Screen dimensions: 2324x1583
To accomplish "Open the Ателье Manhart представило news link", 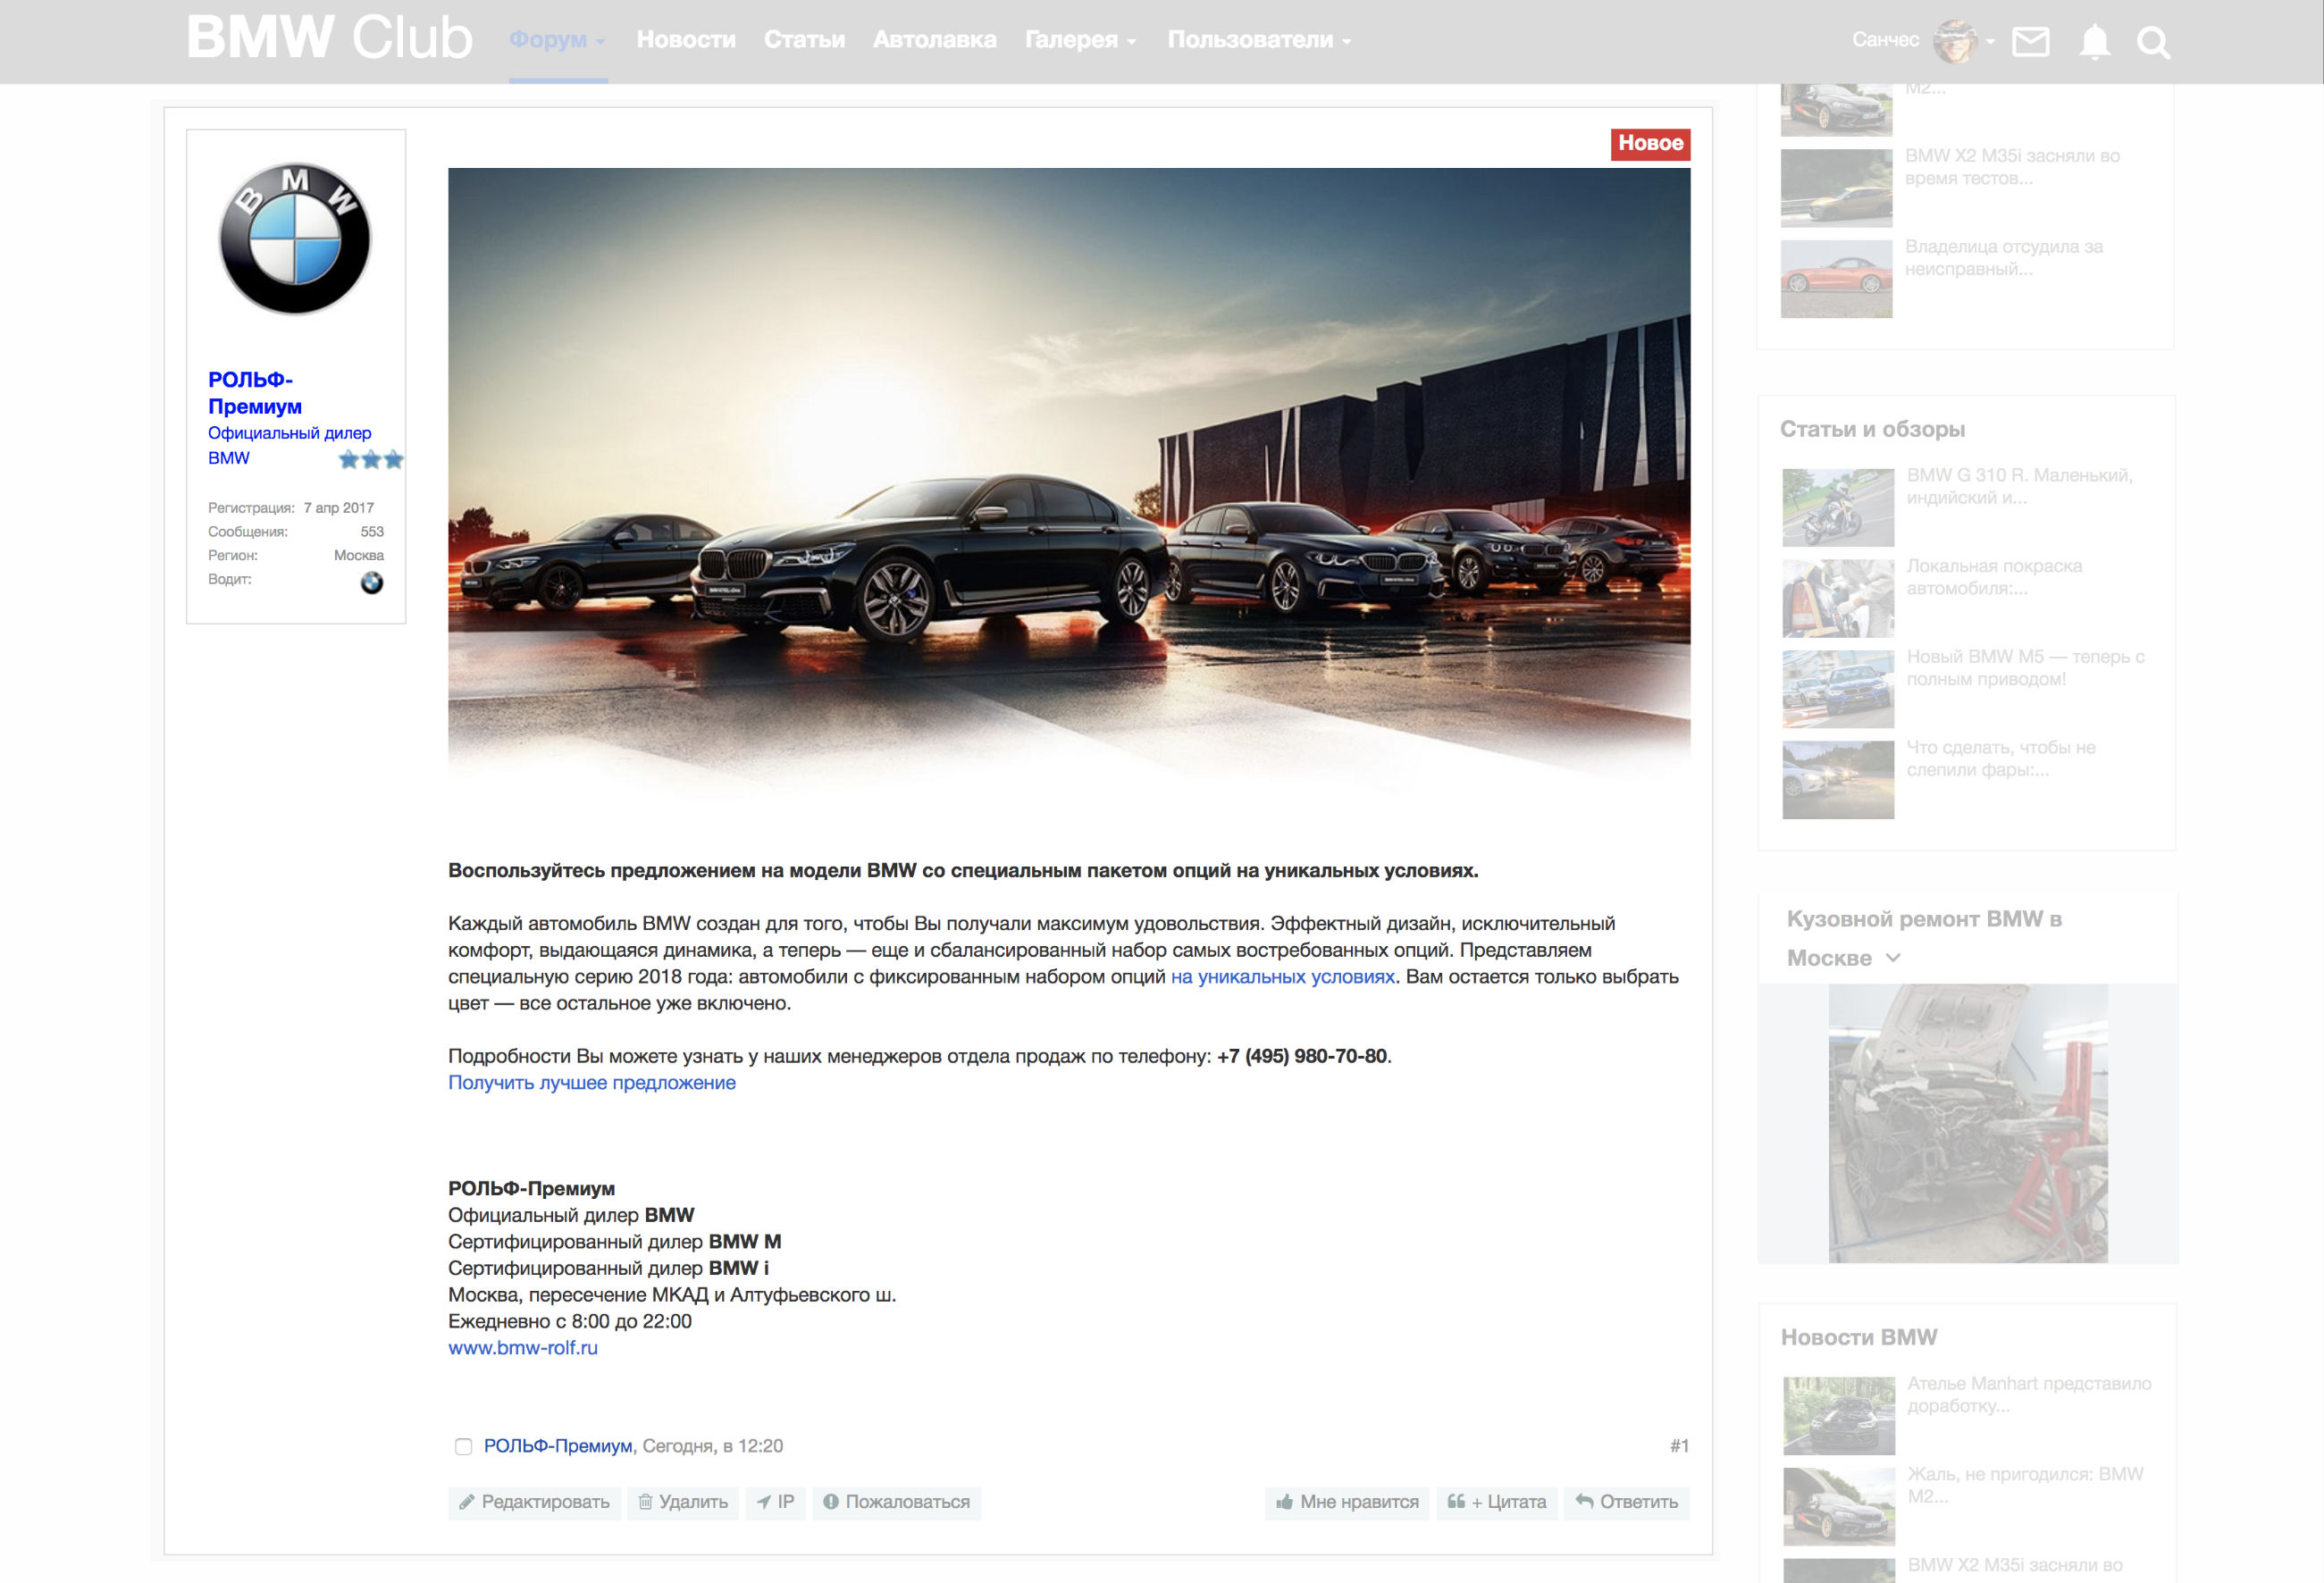I will pyautogui.click(x=2029, y=1394).
